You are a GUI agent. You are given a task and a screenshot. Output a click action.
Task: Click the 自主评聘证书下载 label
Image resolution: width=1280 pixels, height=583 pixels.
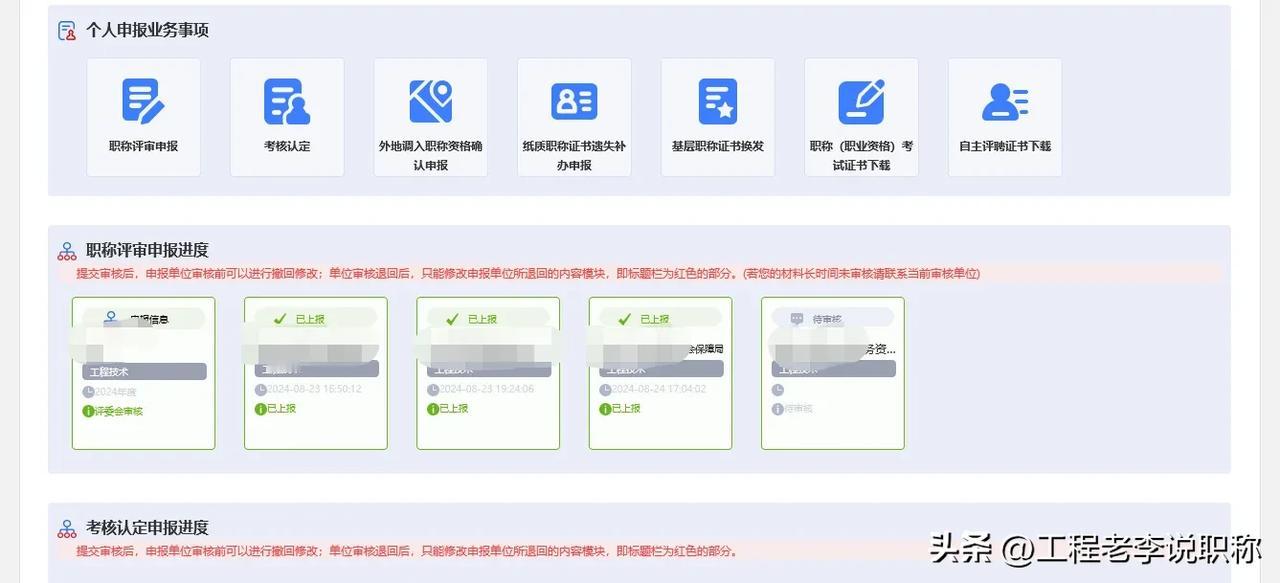(1005, 146)
